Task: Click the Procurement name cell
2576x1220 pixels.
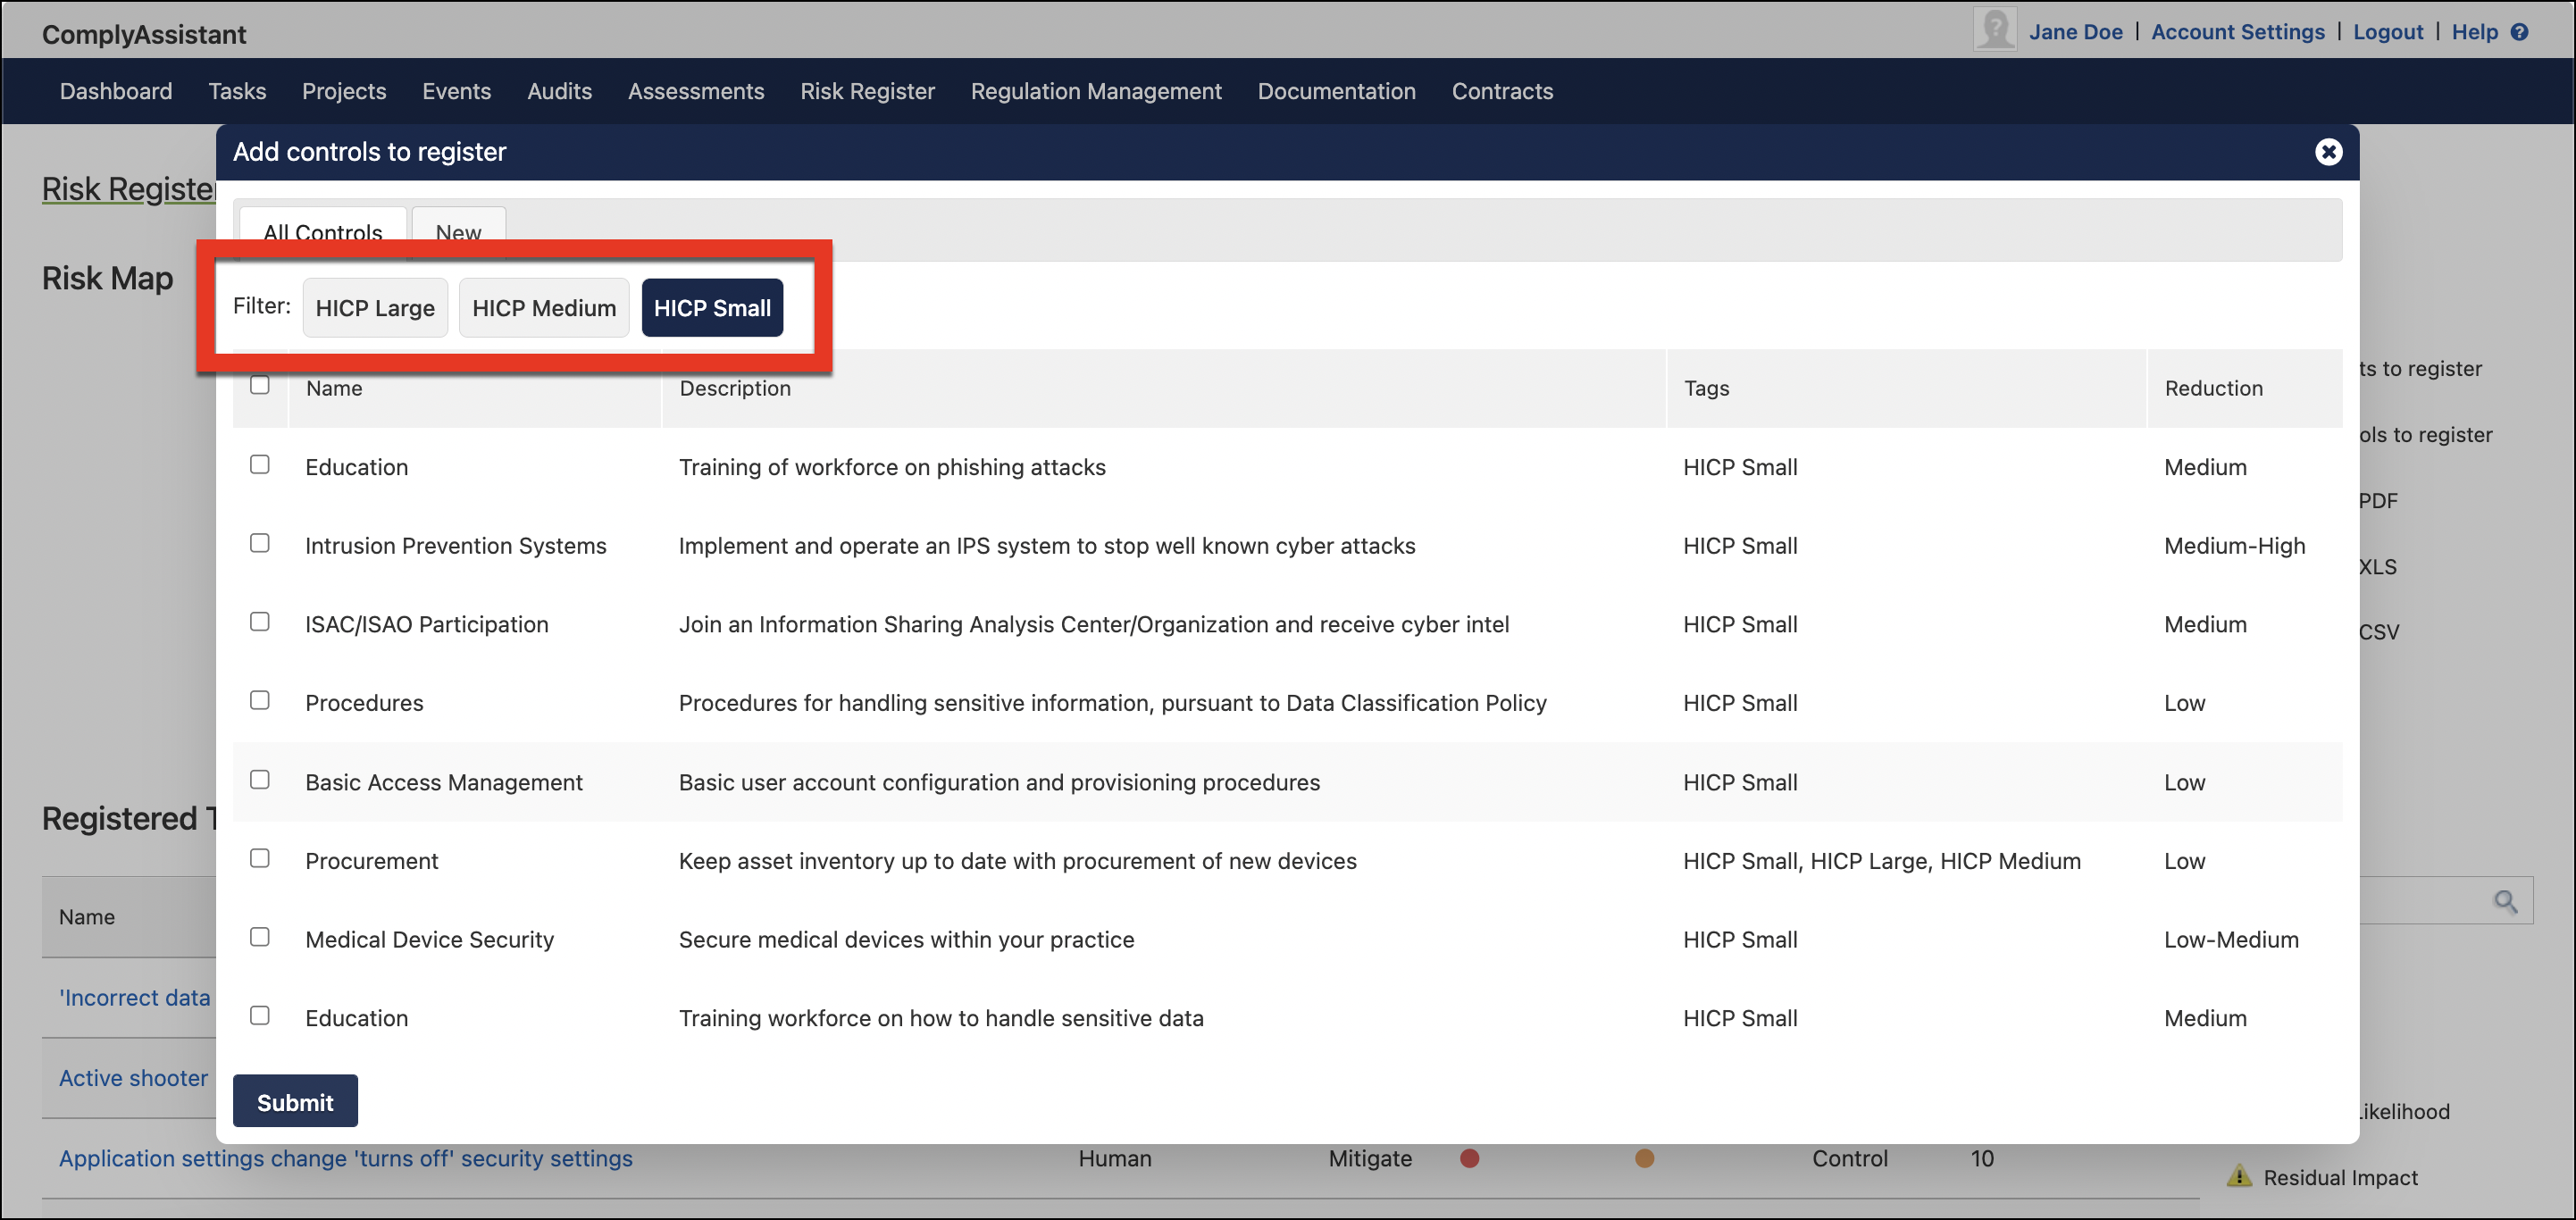Action: pos(371,861)
